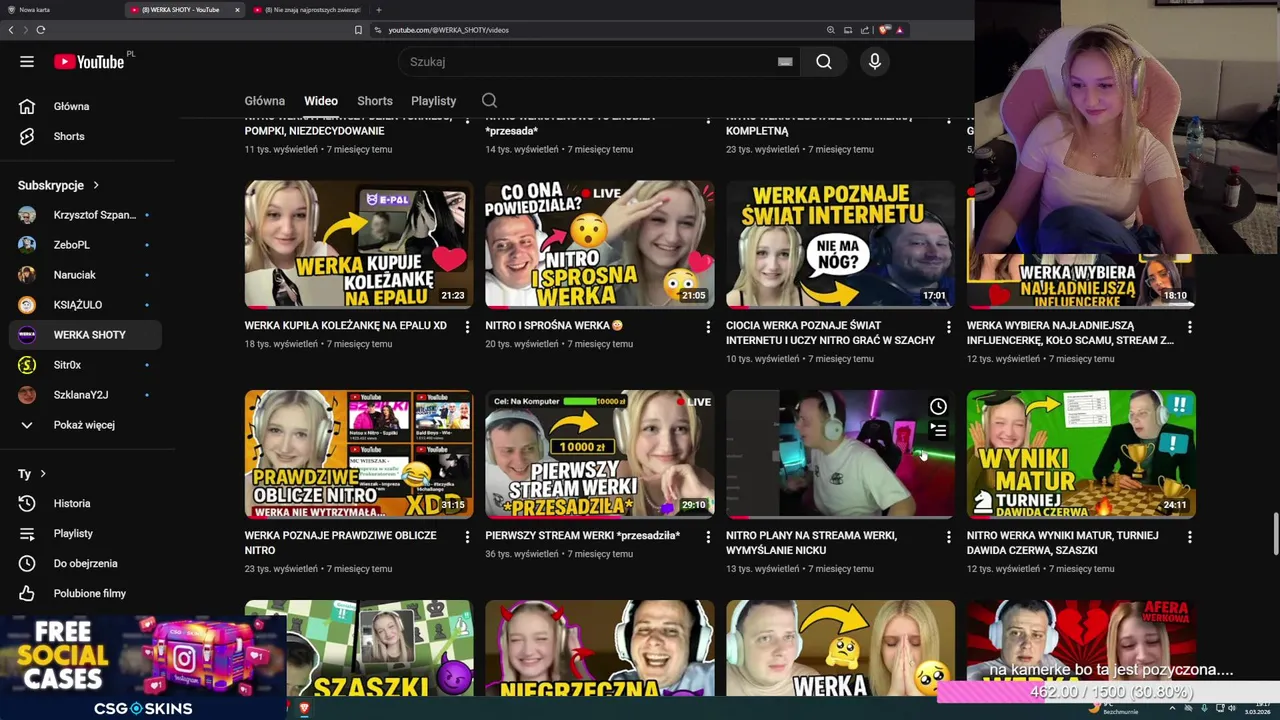This screenshot has width=1280, height=720.
Task: Start voice search with microphone icon
Action: coord(875,62)
